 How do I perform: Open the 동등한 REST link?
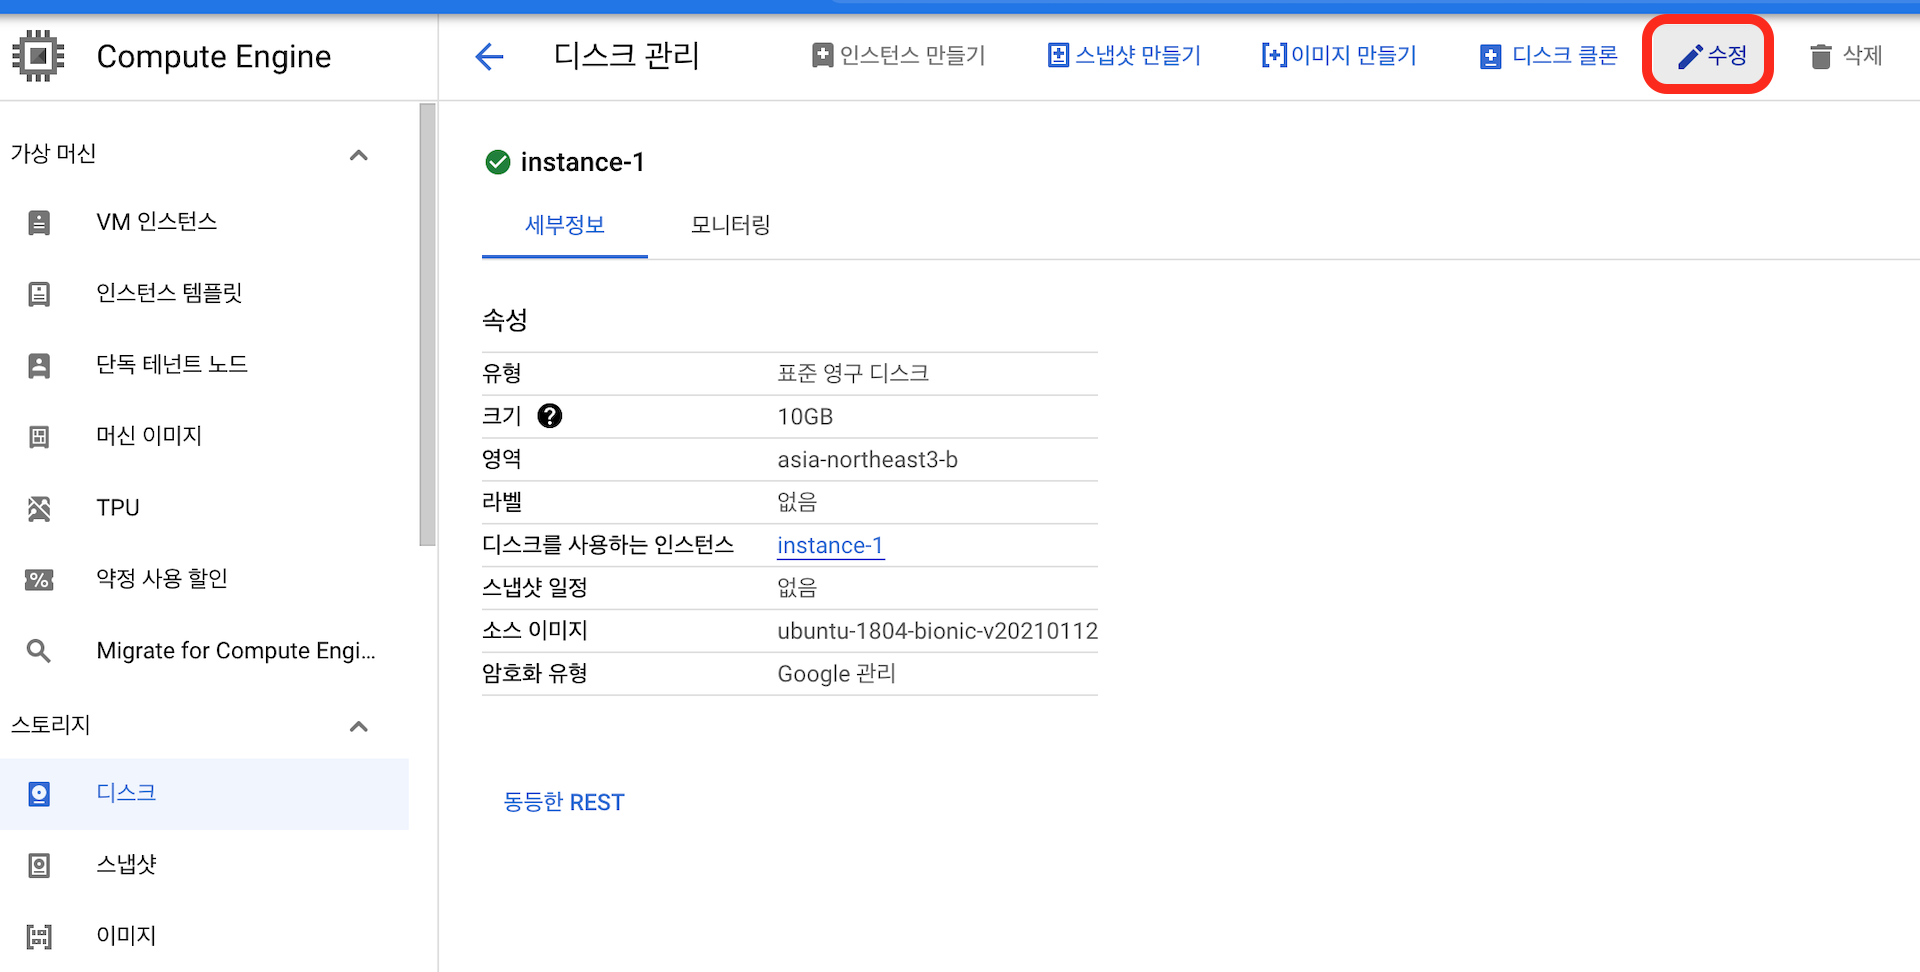[x=564, y=802]
